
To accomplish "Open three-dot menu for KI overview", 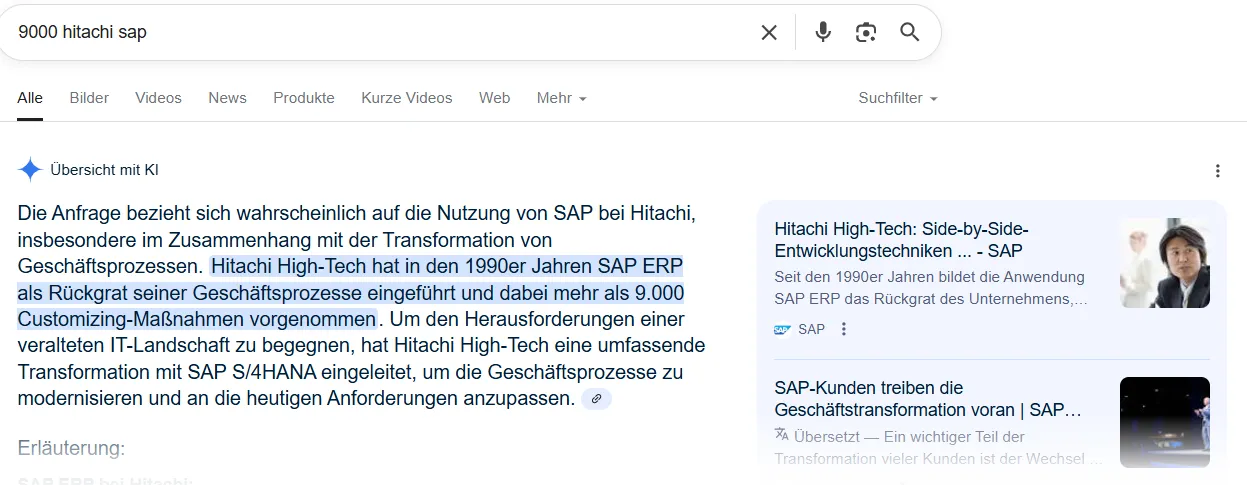I will 1217,171.
